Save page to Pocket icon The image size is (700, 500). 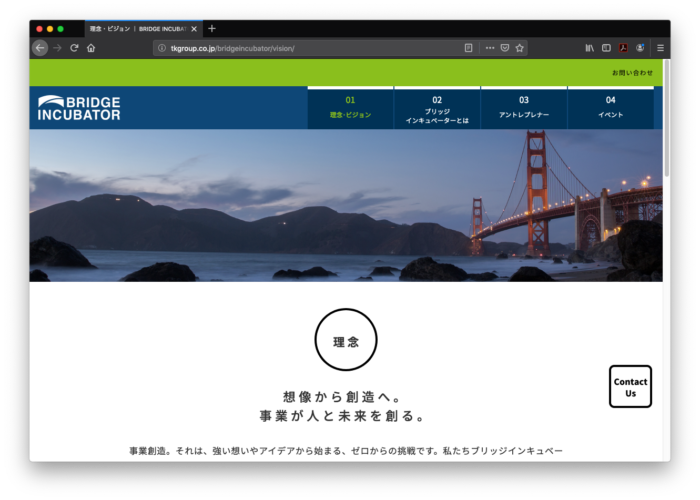pos(505,48)
